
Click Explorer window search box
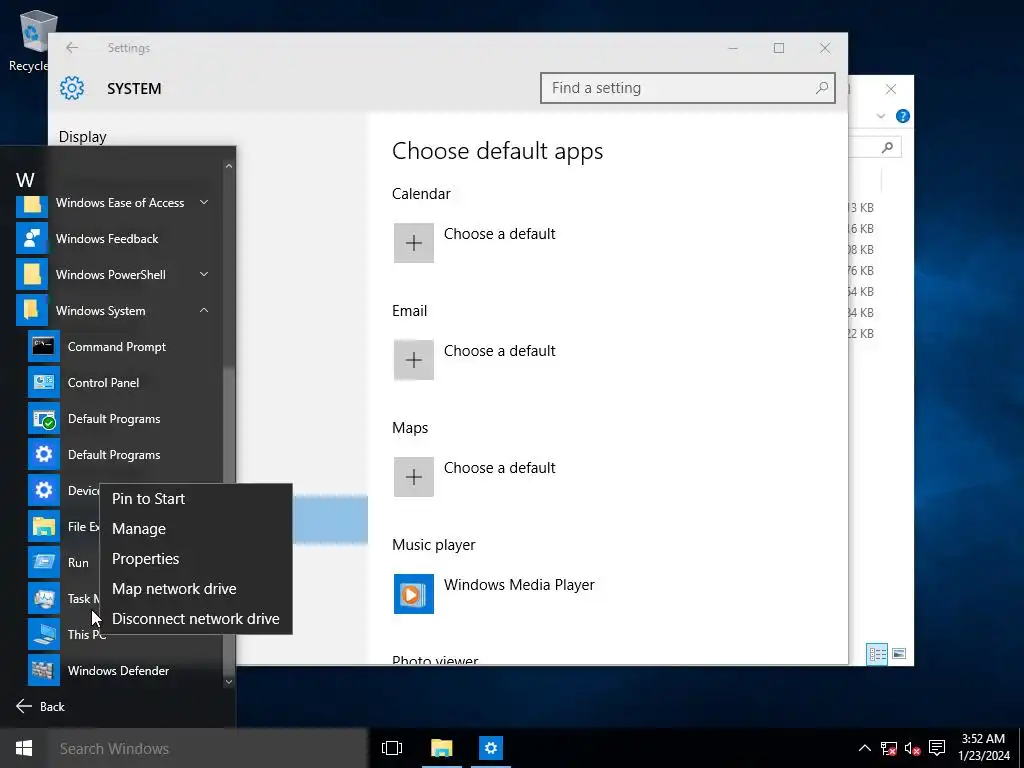[x=875, y=147]
